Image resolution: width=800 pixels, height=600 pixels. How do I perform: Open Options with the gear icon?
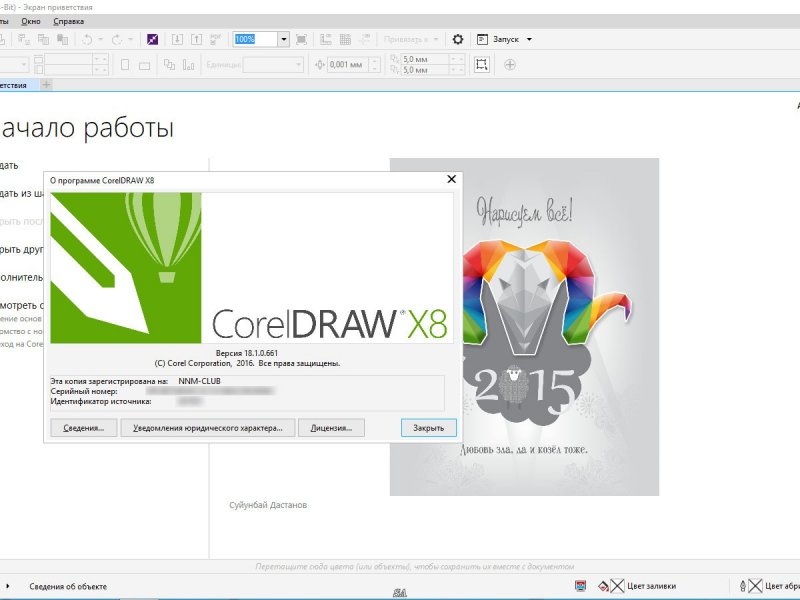pos(458,39)
